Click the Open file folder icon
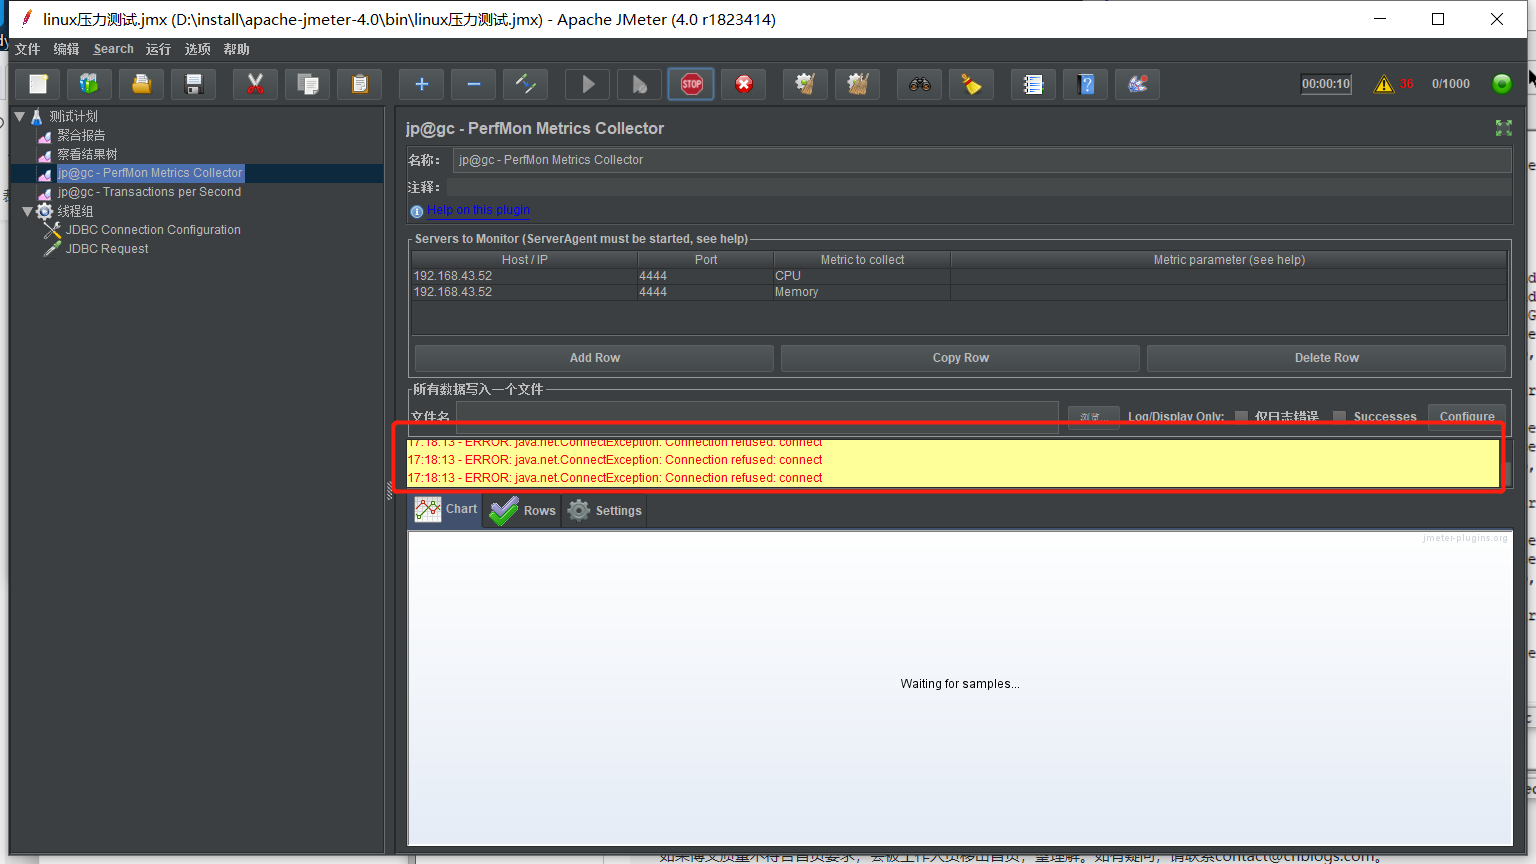Image resolution: width=1536 pixels, height=864 pixels. pos(142,84)
